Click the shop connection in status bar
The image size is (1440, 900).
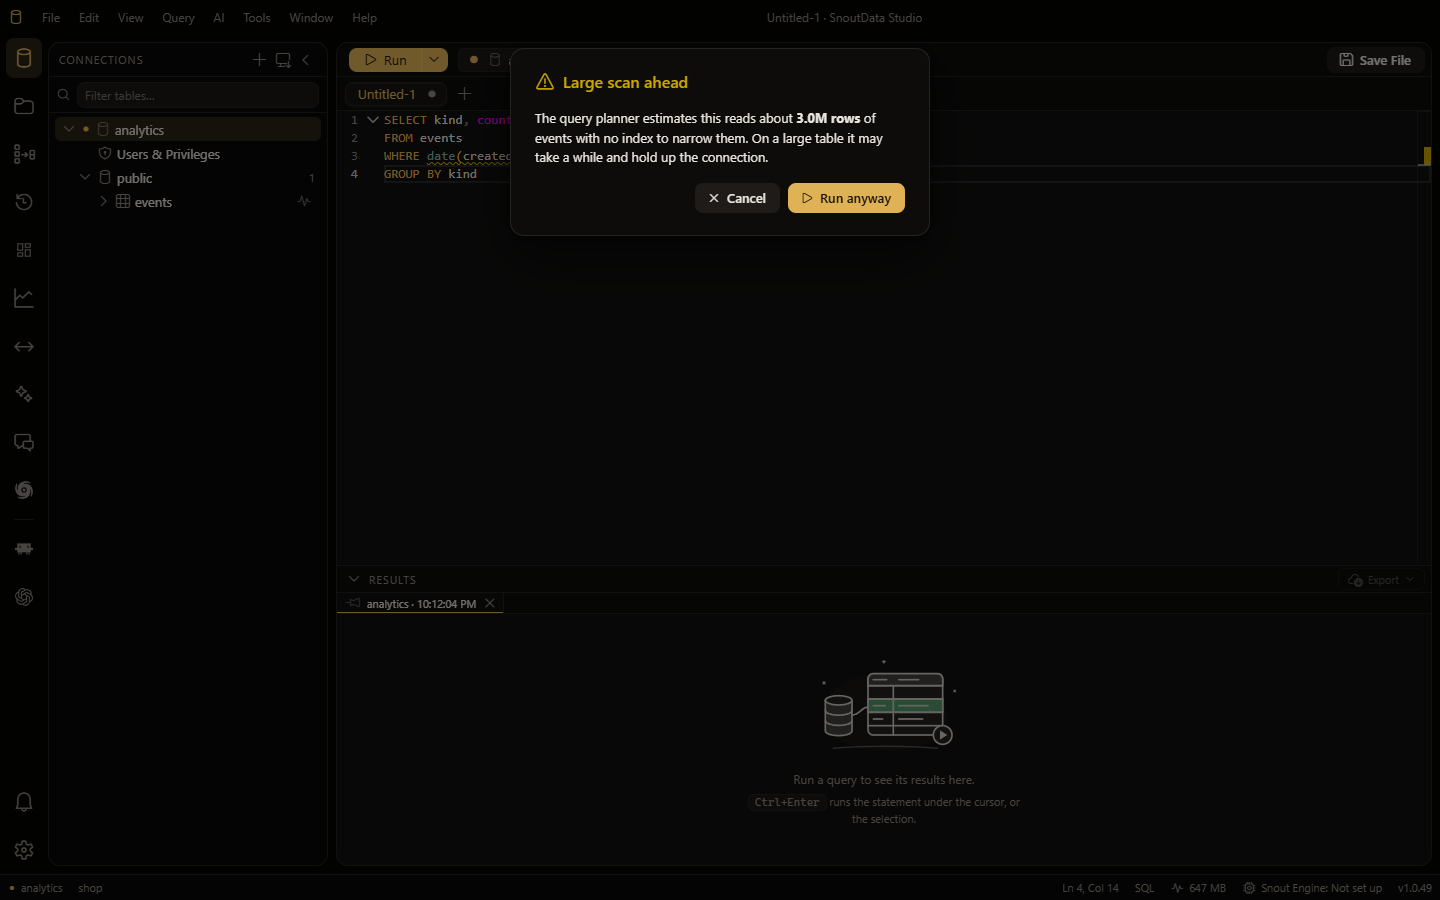(90, 888)
